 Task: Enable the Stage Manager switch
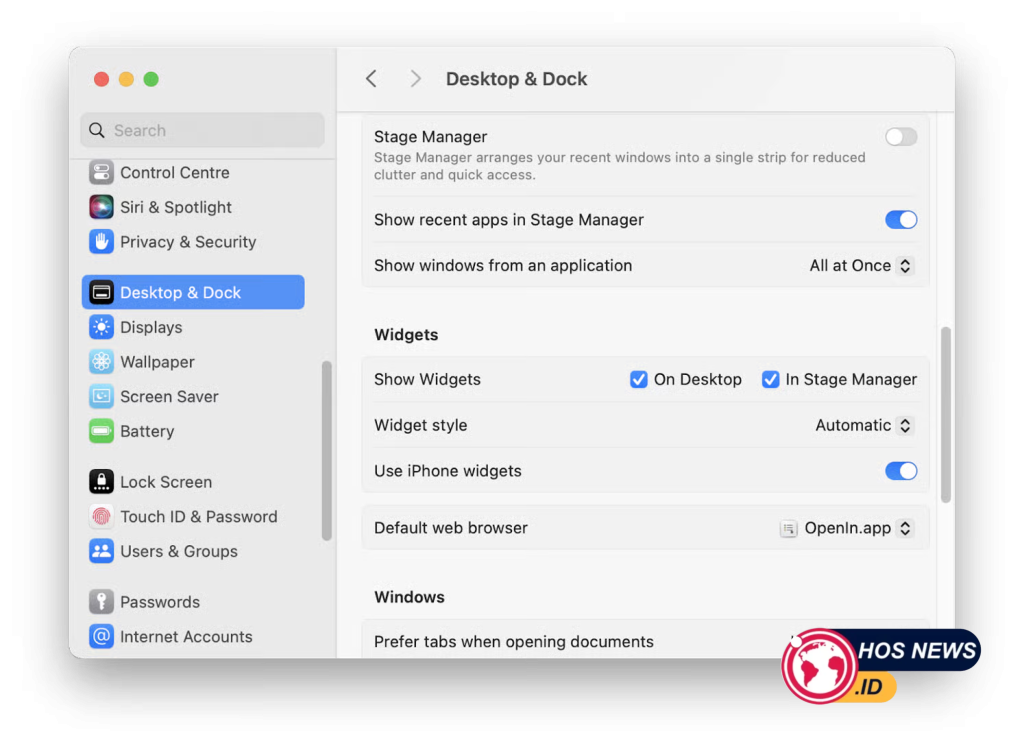pyautogui.click(x=901, y=137)
